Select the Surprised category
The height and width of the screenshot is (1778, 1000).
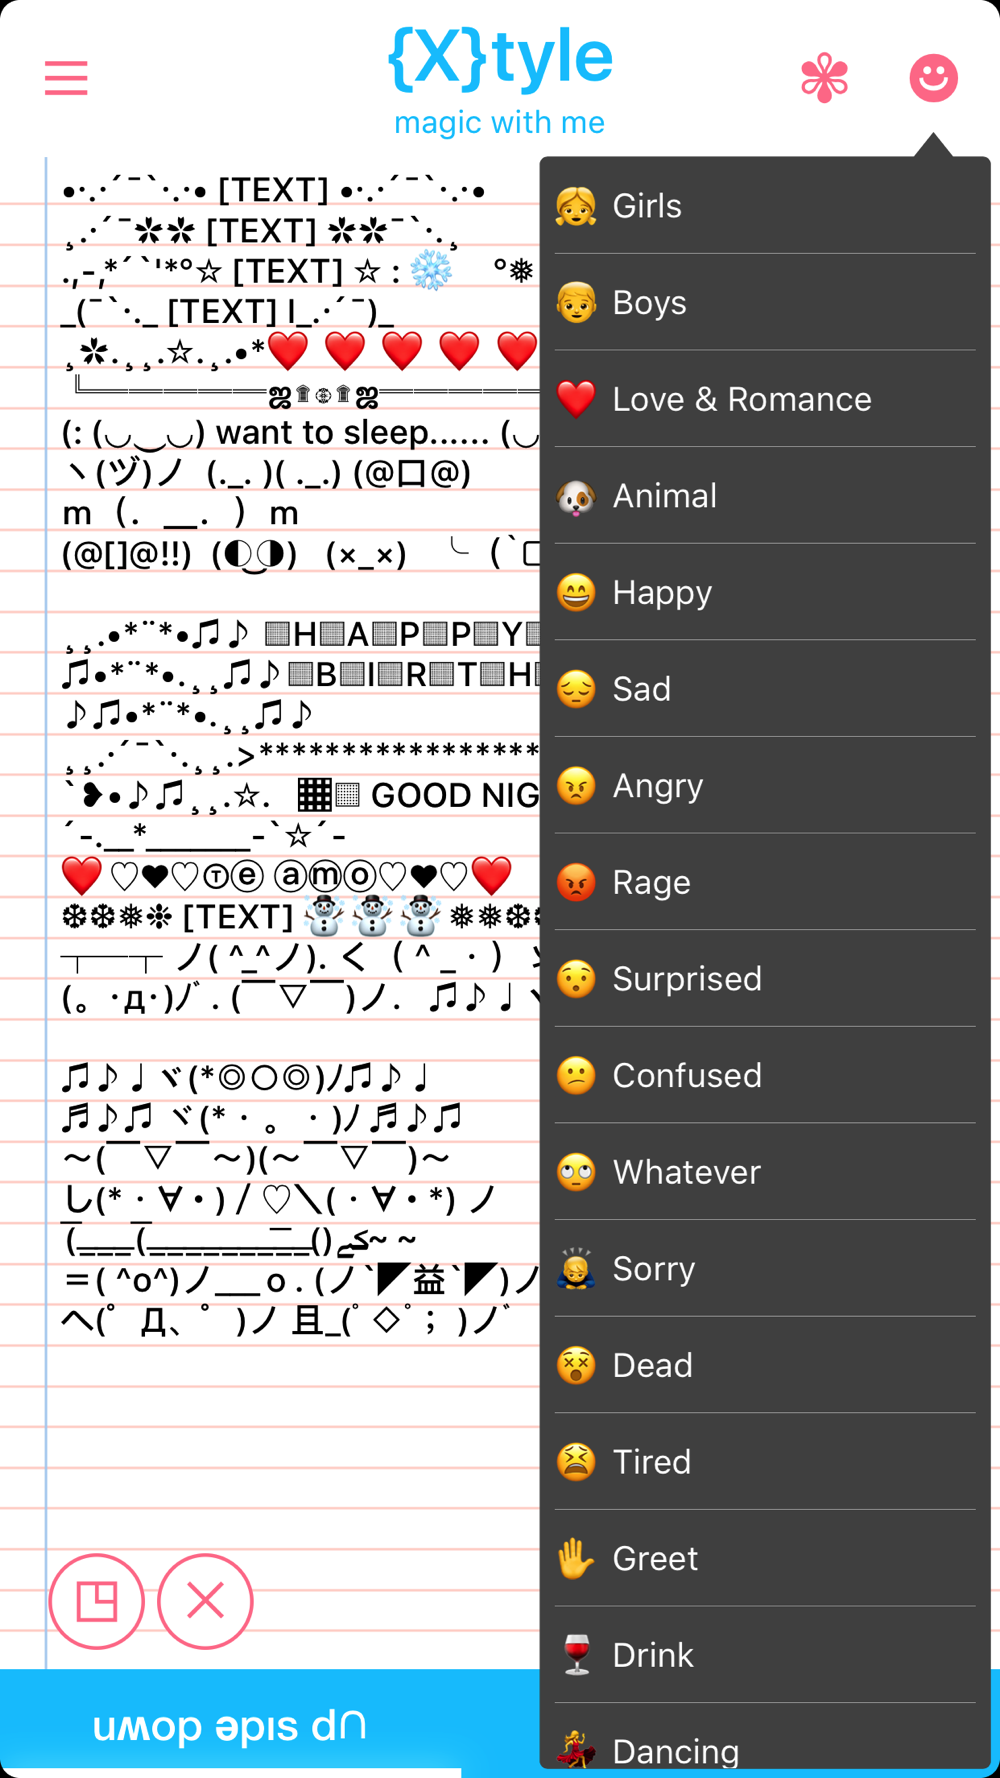(x=765, y=979)
